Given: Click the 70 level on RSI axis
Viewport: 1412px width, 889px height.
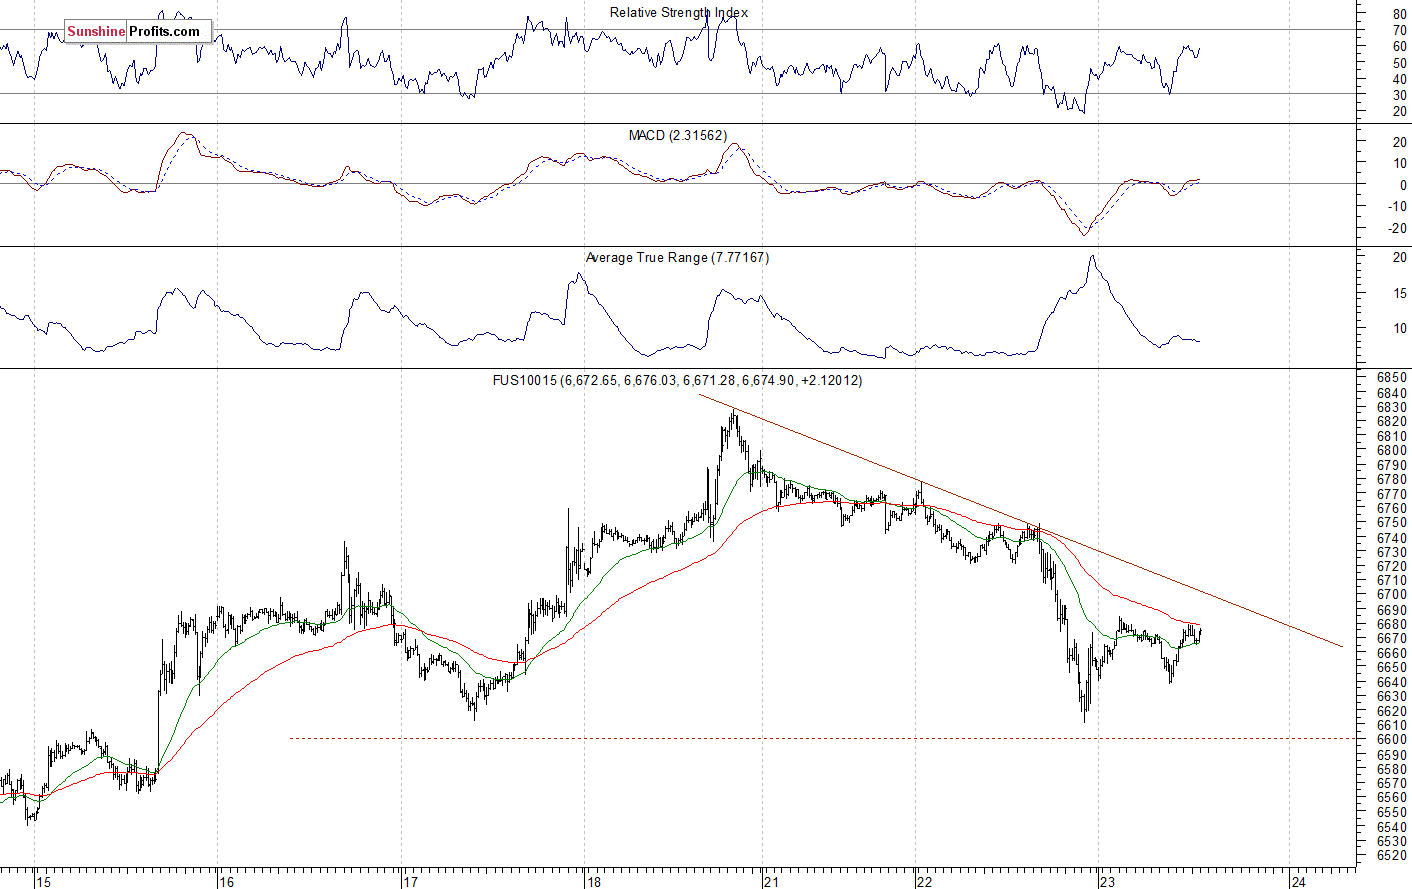Looking at the screenshot, I should 1399,30.
